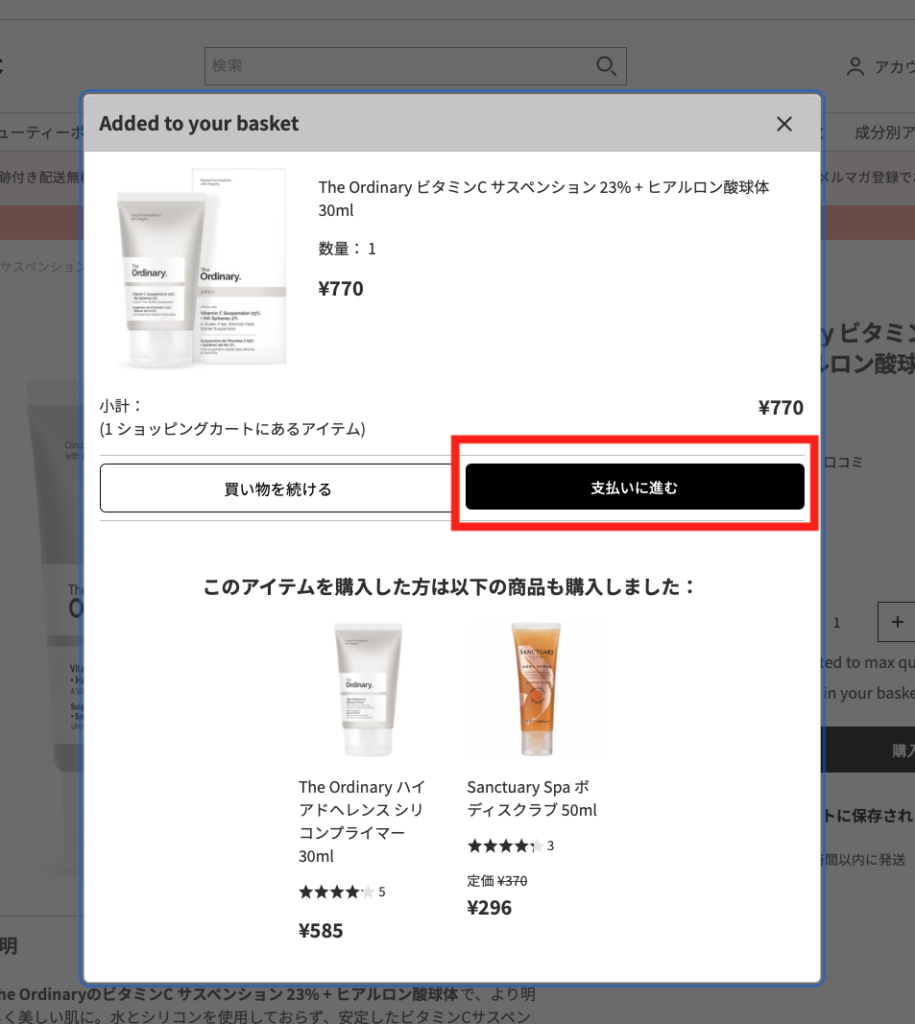Image resolution: width=915 pixels, height=1024 pixels.
Task: Open the Vitamin C Suspension 23% title link
Action: tap(543, 199)
